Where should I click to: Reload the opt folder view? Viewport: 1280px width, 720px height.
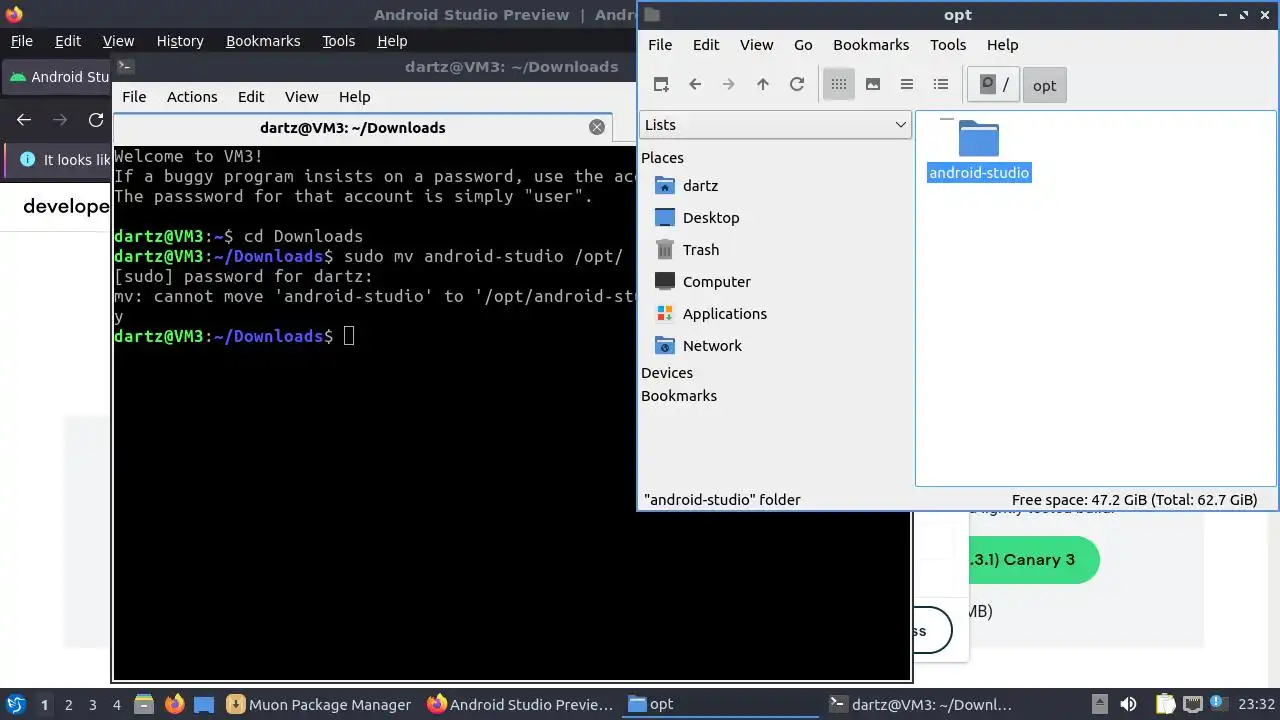pos(797,84)
